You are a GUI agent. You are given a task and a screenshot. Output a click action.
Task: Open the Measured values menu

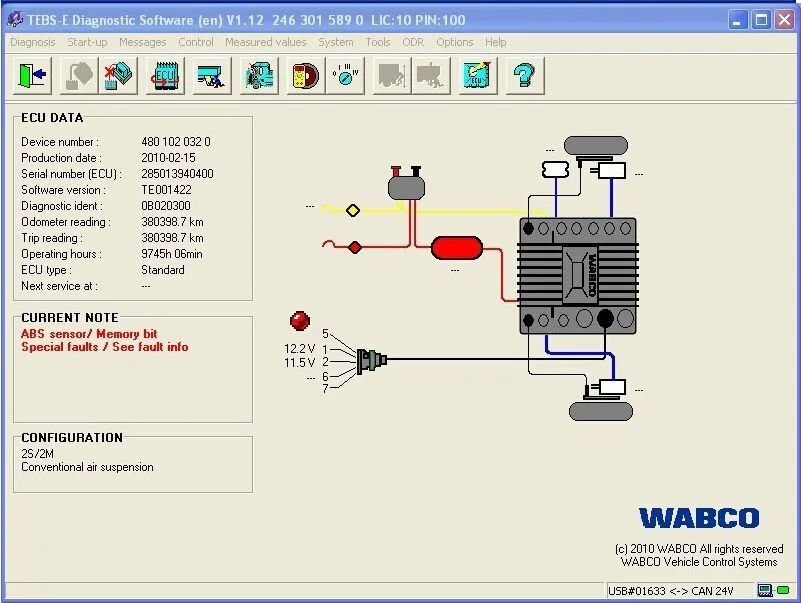pos(266,42)
